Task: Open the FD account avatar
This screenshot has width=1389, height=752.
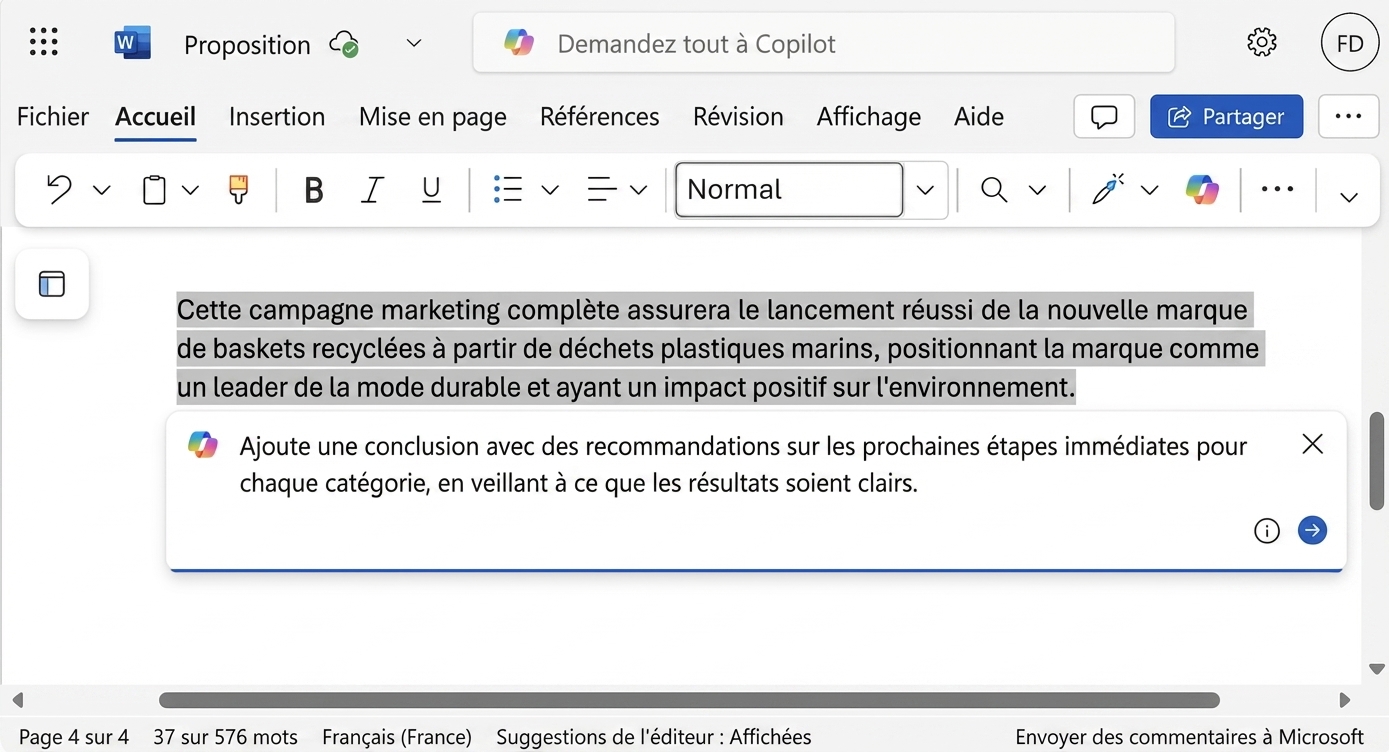Action: tap(1349, 42)
